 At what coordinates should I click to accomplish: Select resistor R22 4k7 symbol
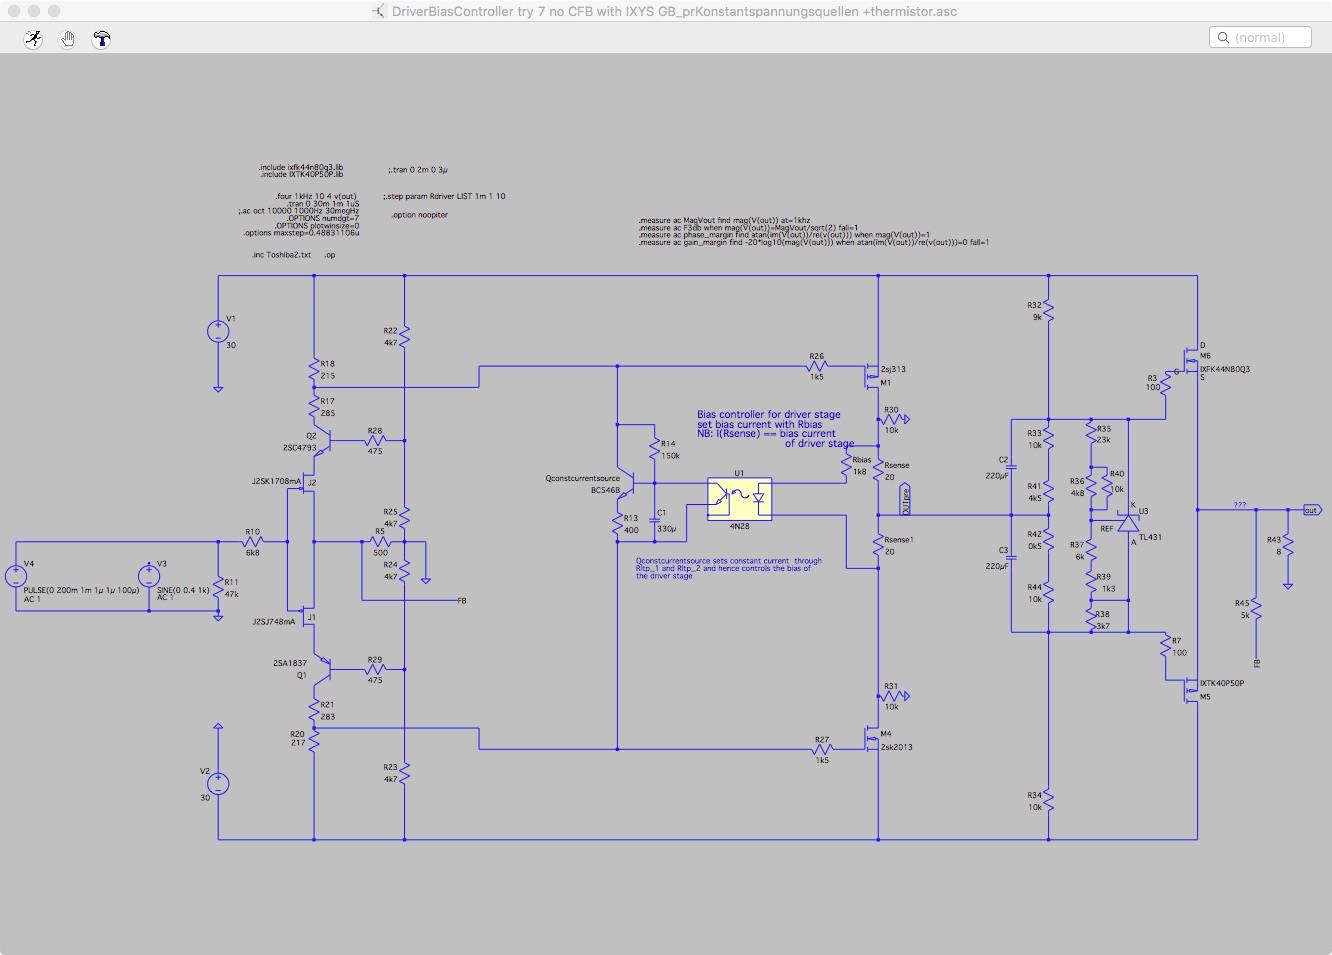tap(405, 336)
